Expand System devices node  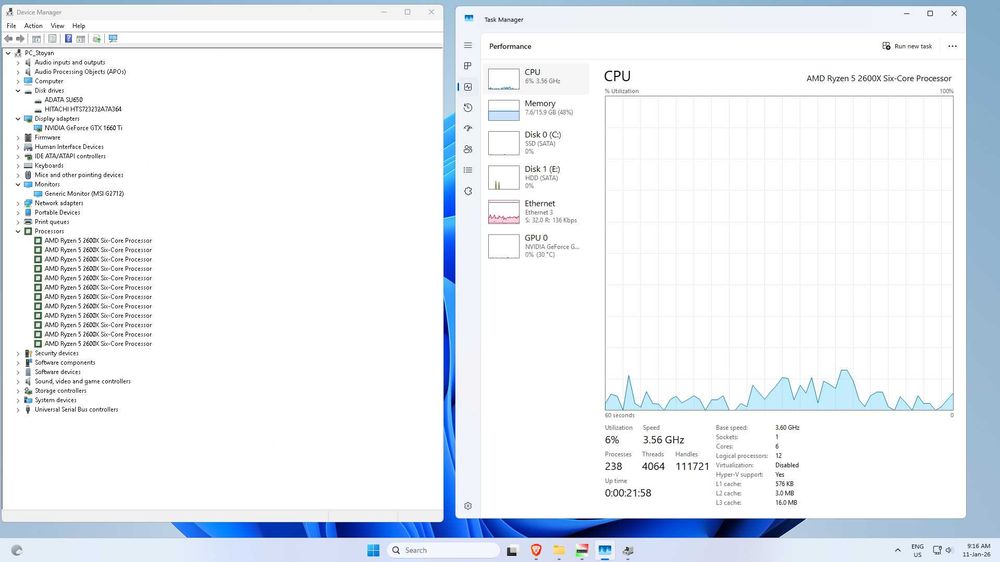18,400
